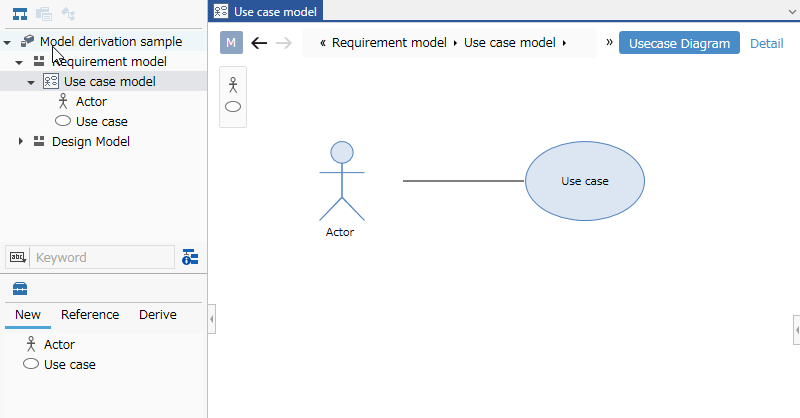The image size is (800, 418).
Task: Switch to the Reference tab
Action: point(90,314)
